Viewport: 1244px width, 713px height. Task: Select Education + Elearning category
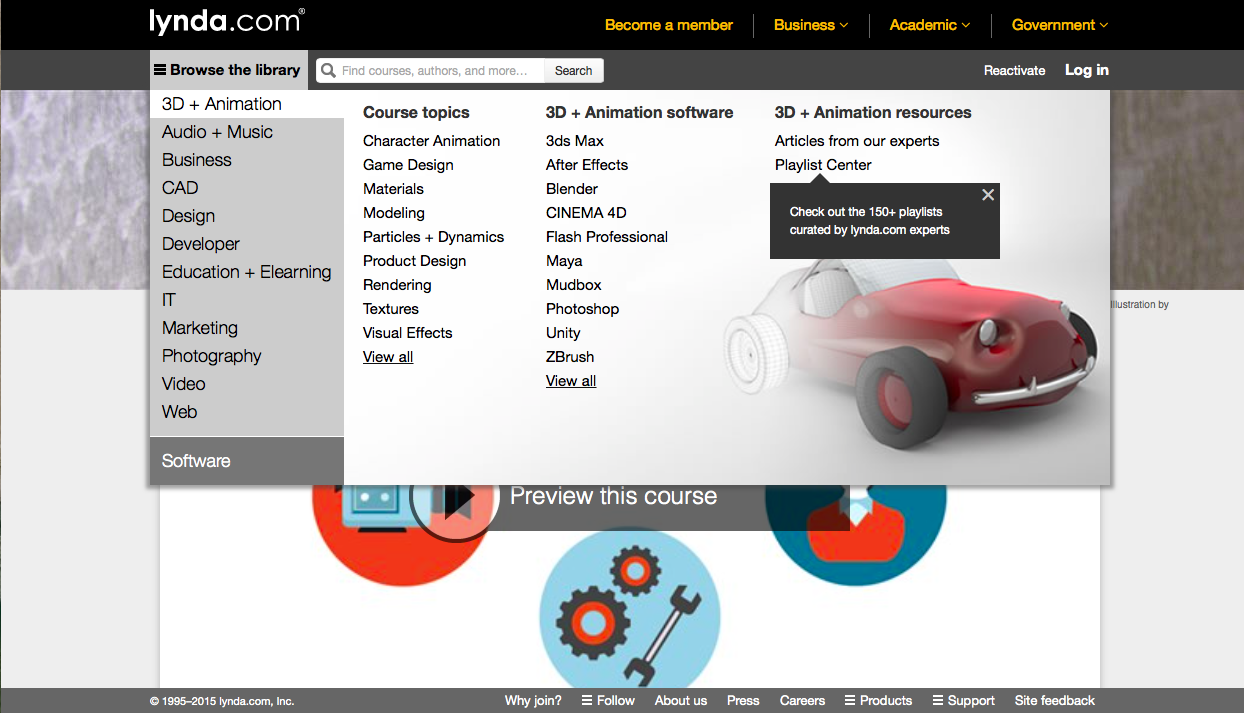tap(247, 272)
